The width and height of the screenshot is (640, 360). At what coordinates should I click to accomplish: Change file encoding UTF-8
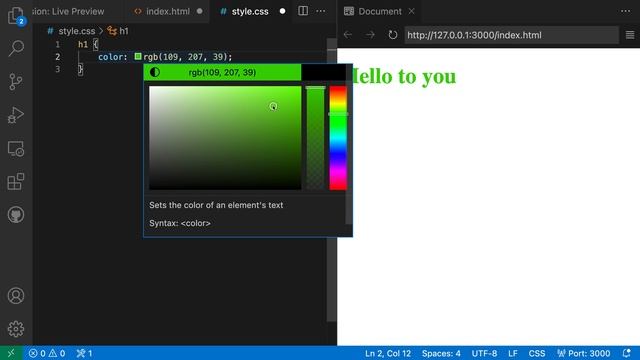pyautogui.click(x=484, y=353)
